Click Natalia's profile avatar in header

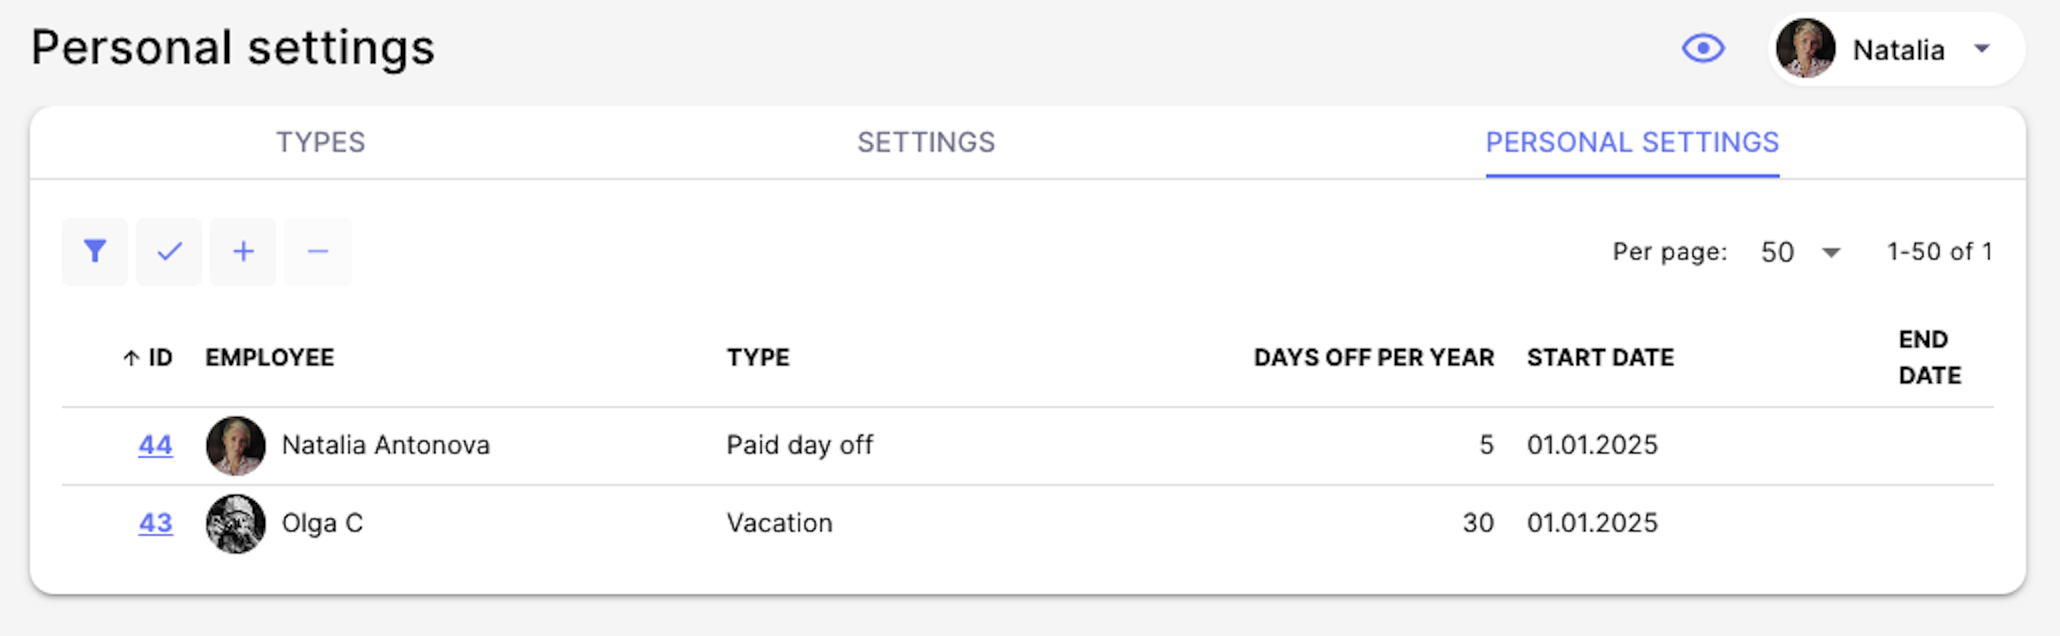(x=1806, y=49)
